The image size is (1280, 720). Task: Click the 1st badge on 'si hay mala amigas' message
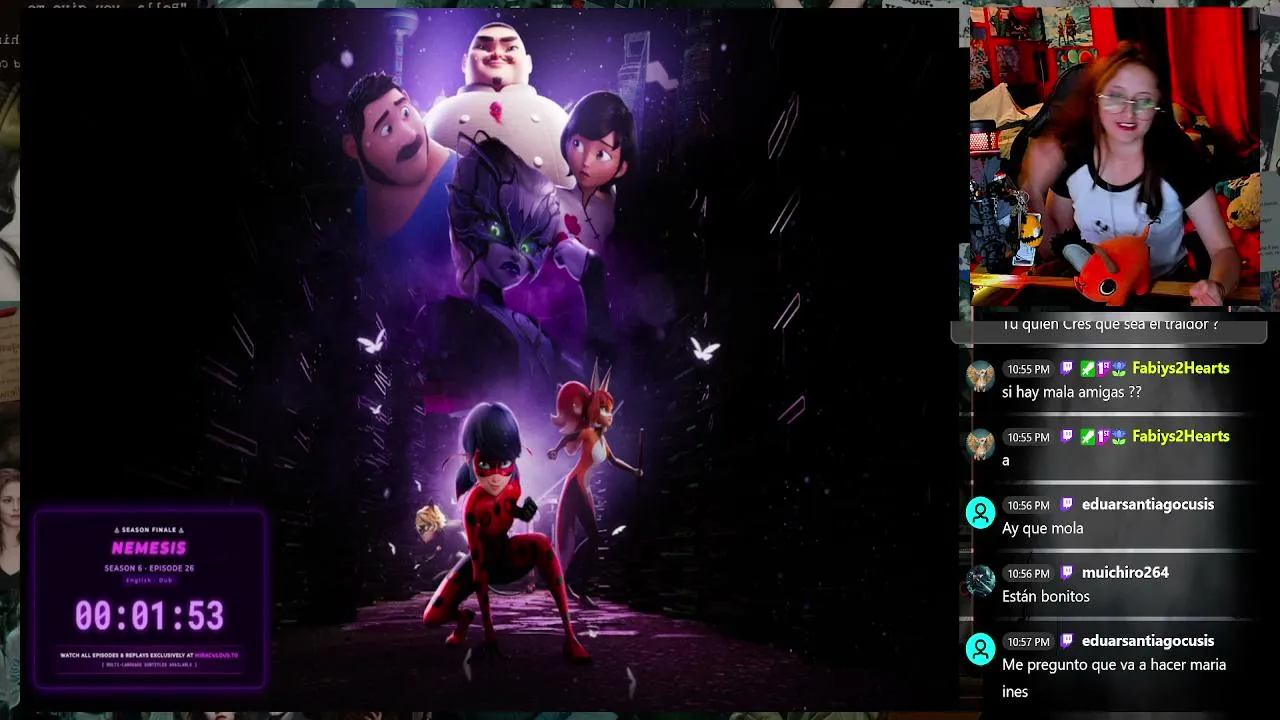coord(1102,368)
